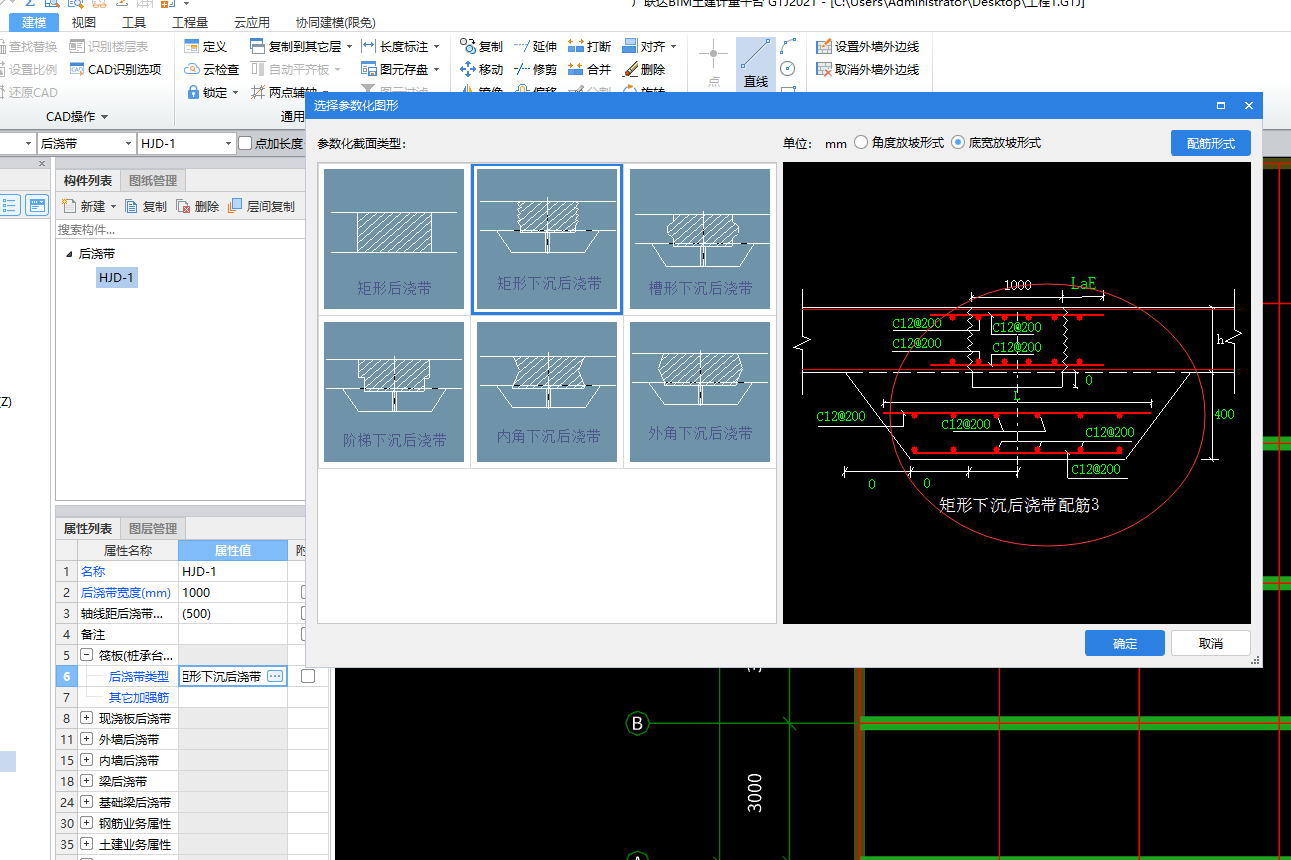Click 复制到其它层 copy-to-other-floor tool

tap(300, 46)
